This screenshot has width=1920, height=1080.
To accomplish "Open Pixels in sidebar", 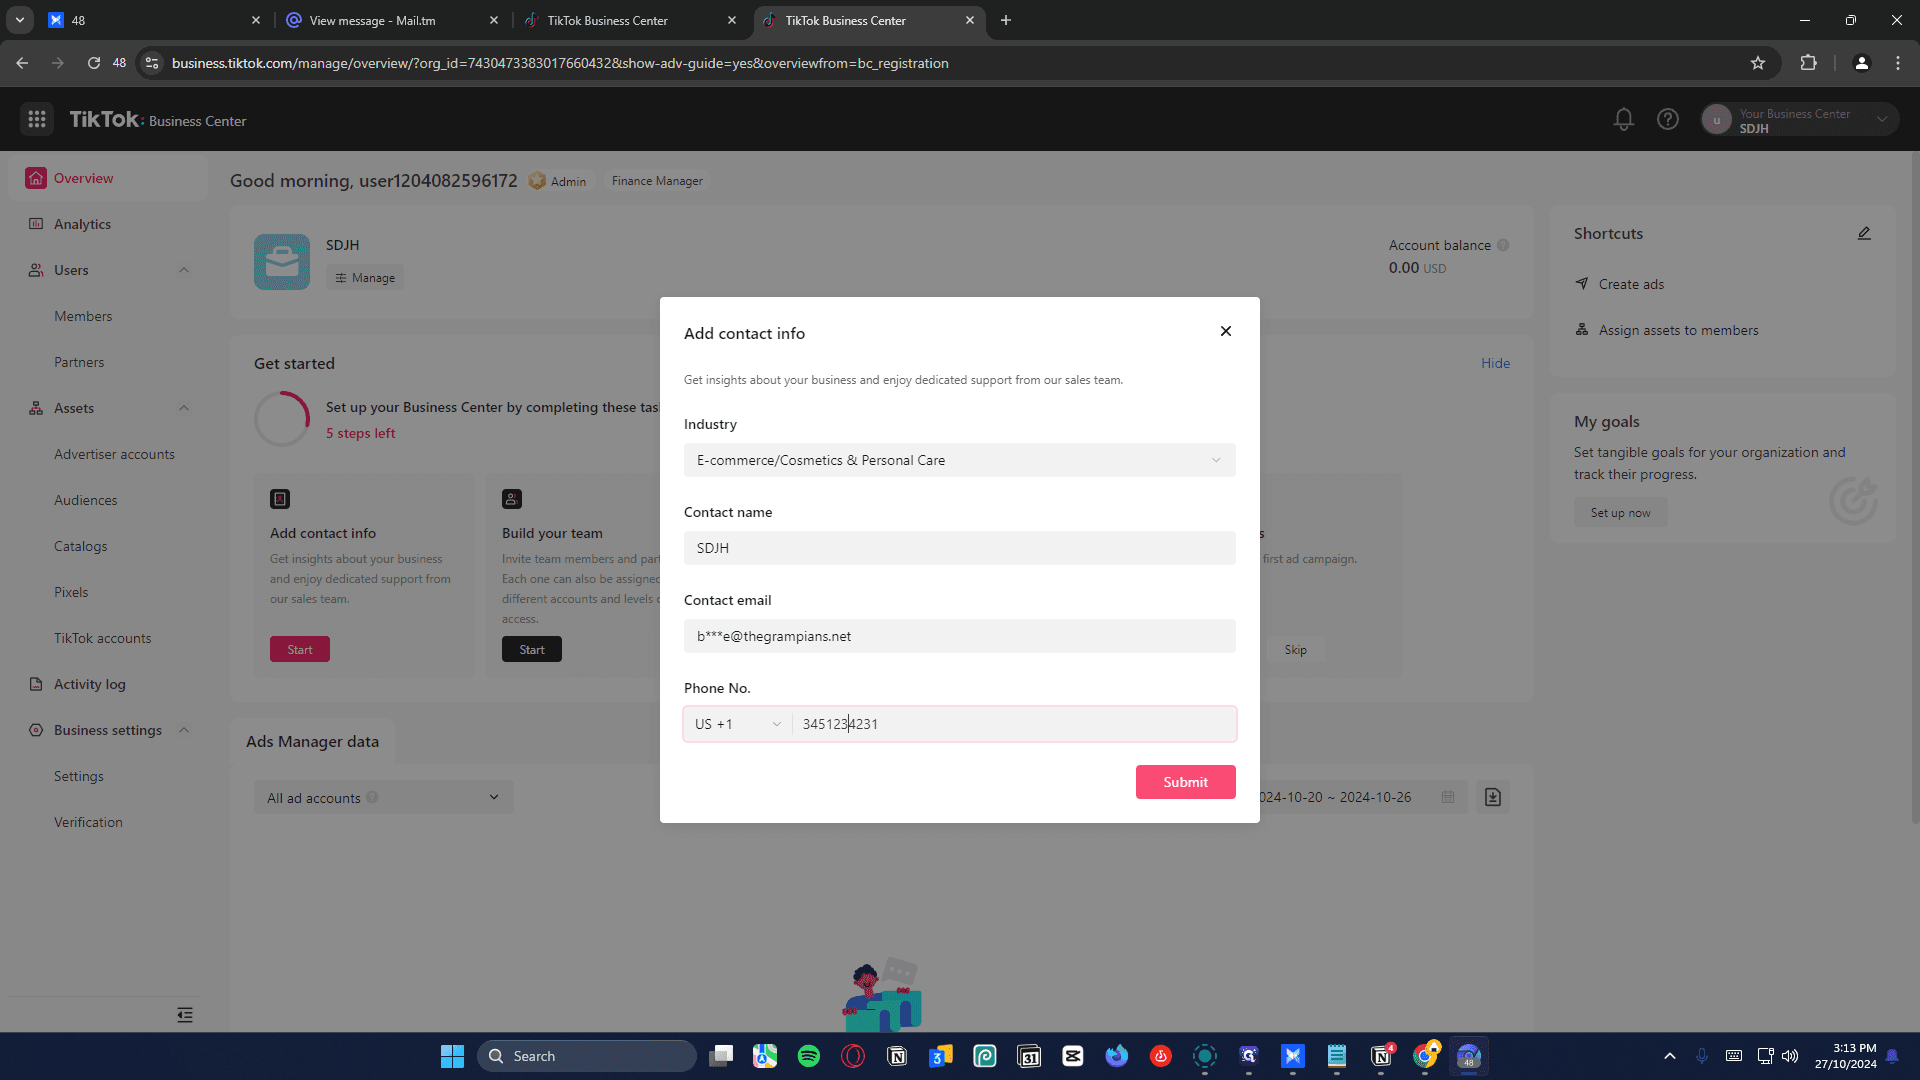I will click(71, 592).
